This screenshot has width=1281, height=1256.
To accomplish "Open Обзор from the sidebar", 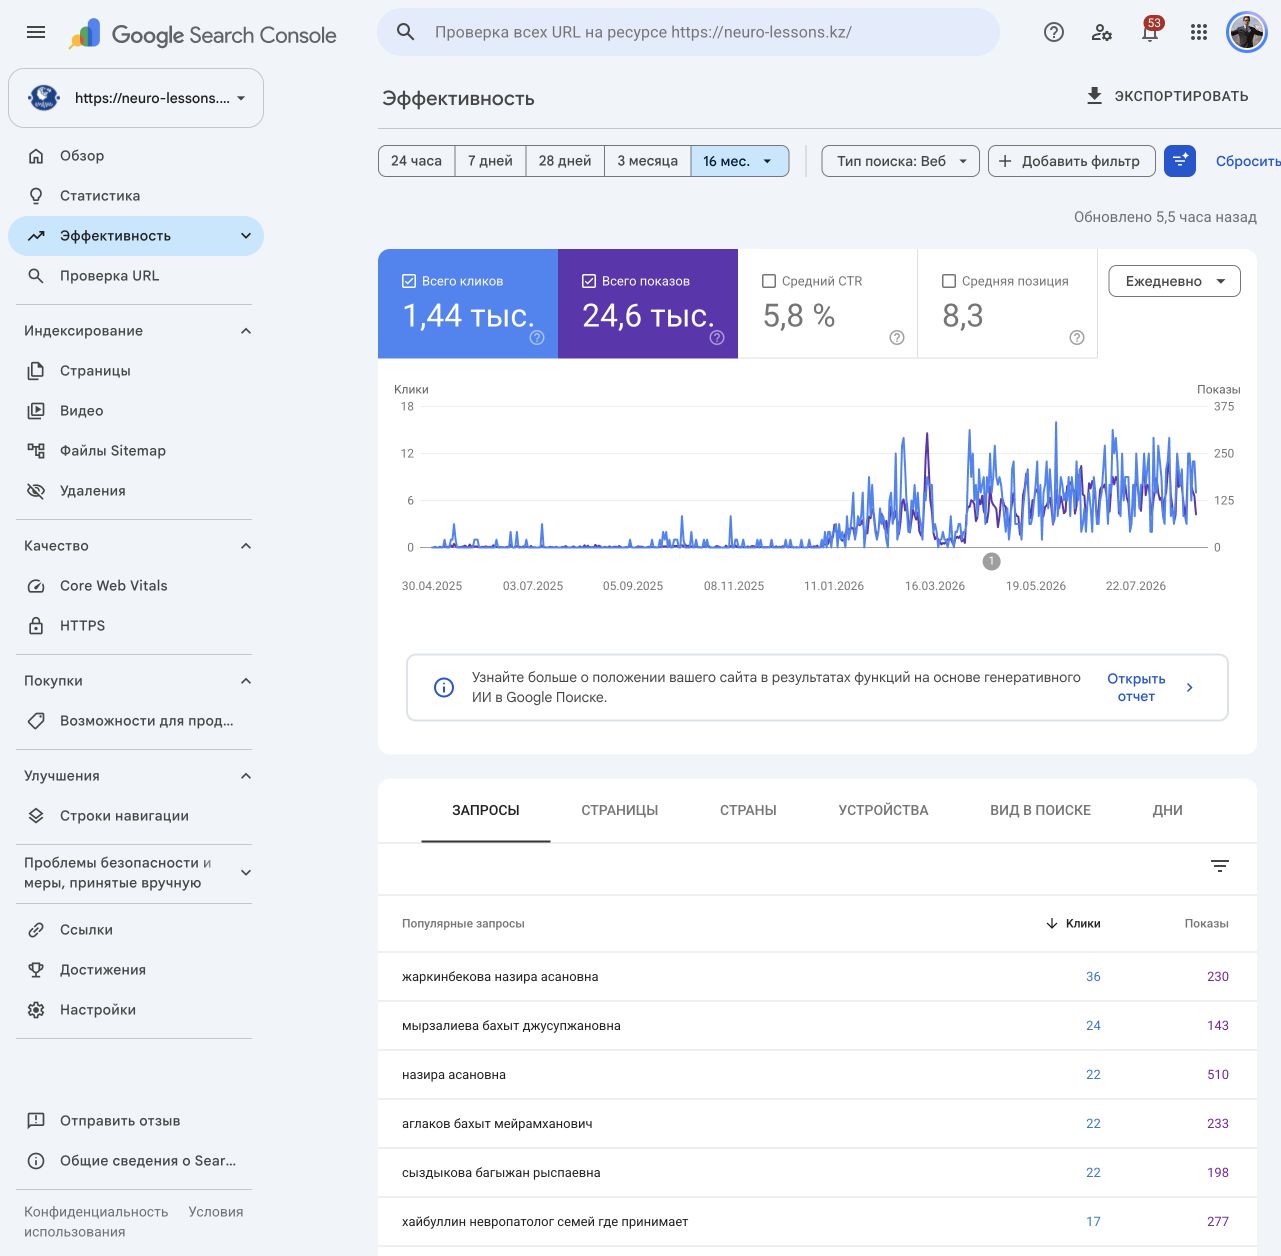I will (x=136, y=156).
